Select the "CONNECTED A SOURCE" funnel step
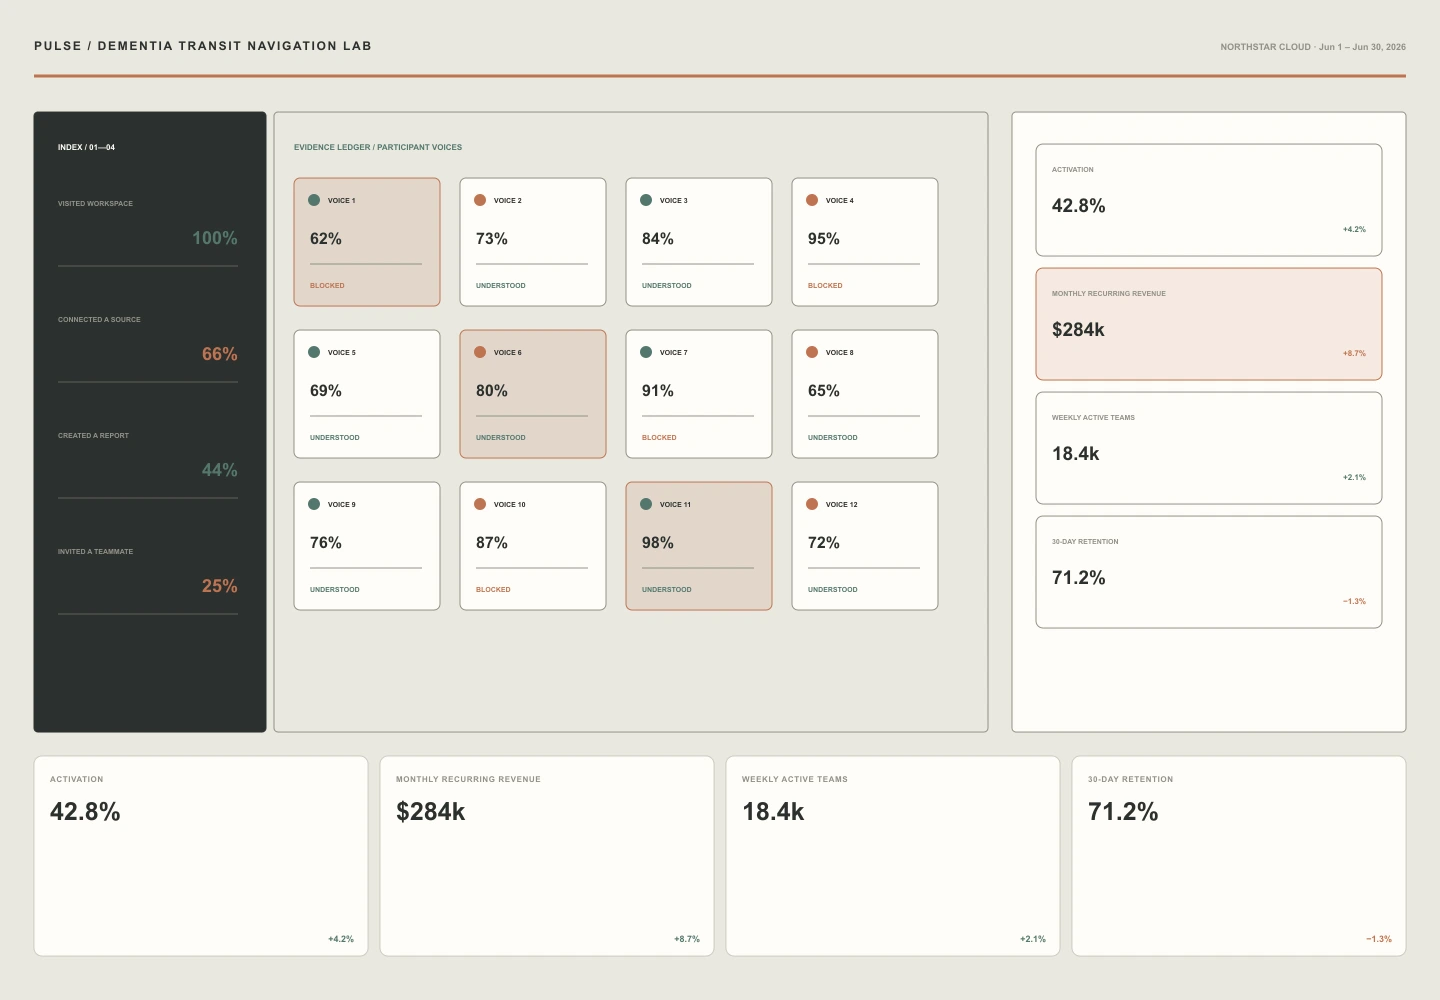1440x1000 pixels. [x=99, y=320]
